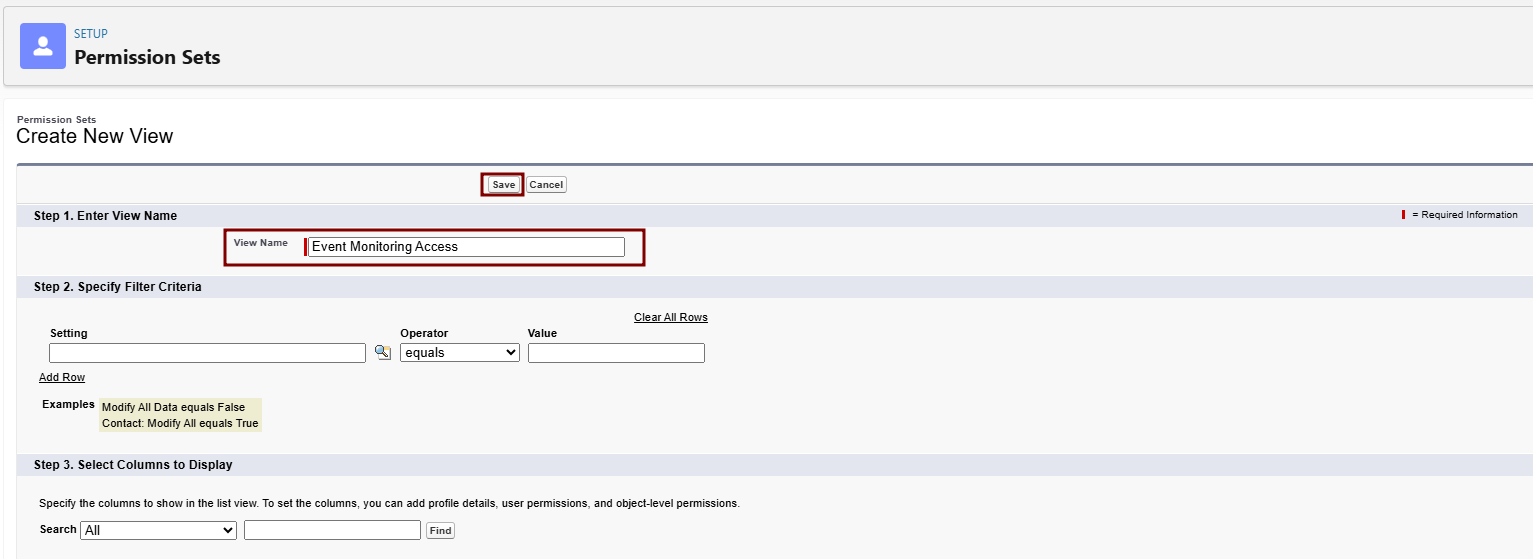Open the Setting lookup magnifier icon
The image size is (1533, 559).
click(x=382, y=353)
